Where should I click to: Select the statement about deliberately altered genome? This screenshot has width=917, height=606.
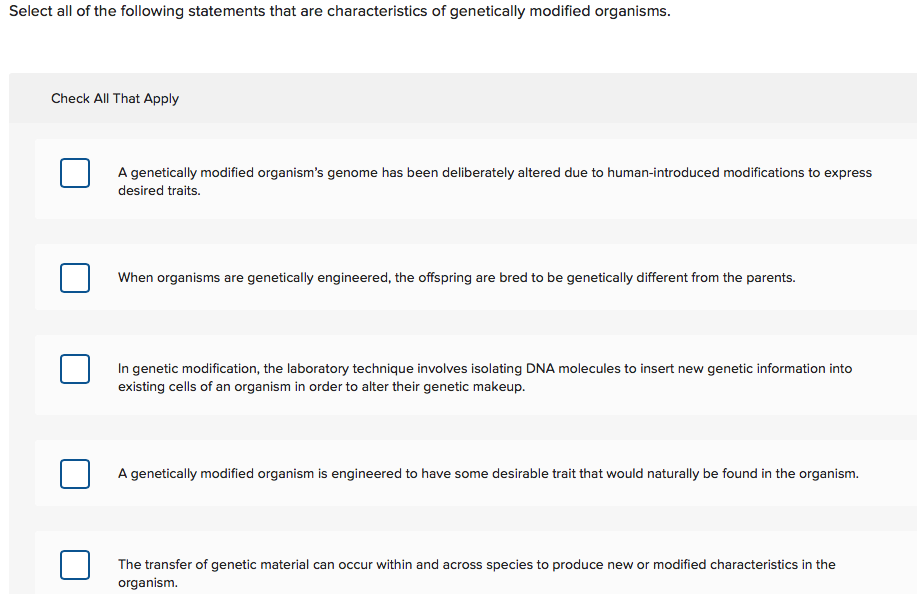coord(495,181)
